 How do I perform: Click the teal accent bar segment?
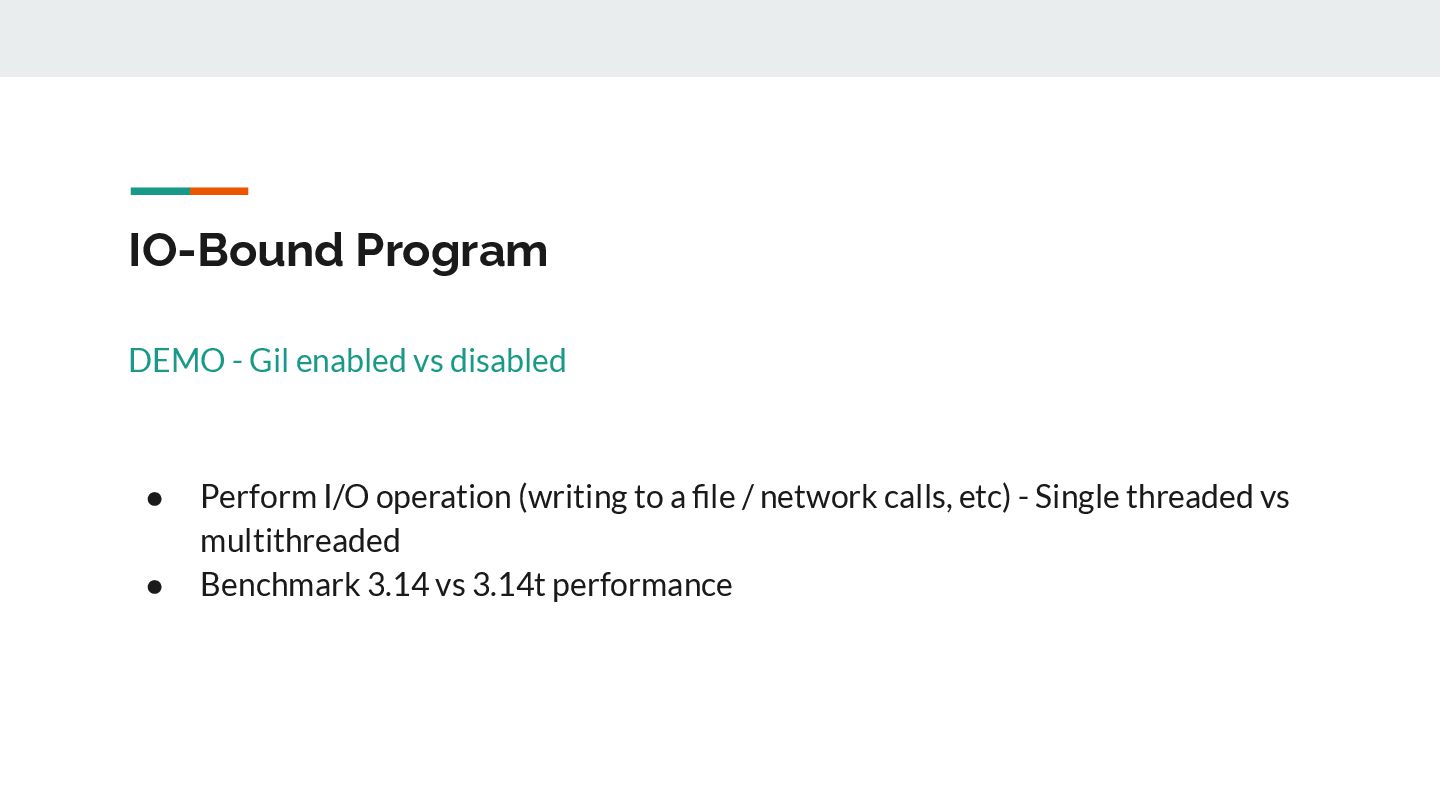point(160,191)
